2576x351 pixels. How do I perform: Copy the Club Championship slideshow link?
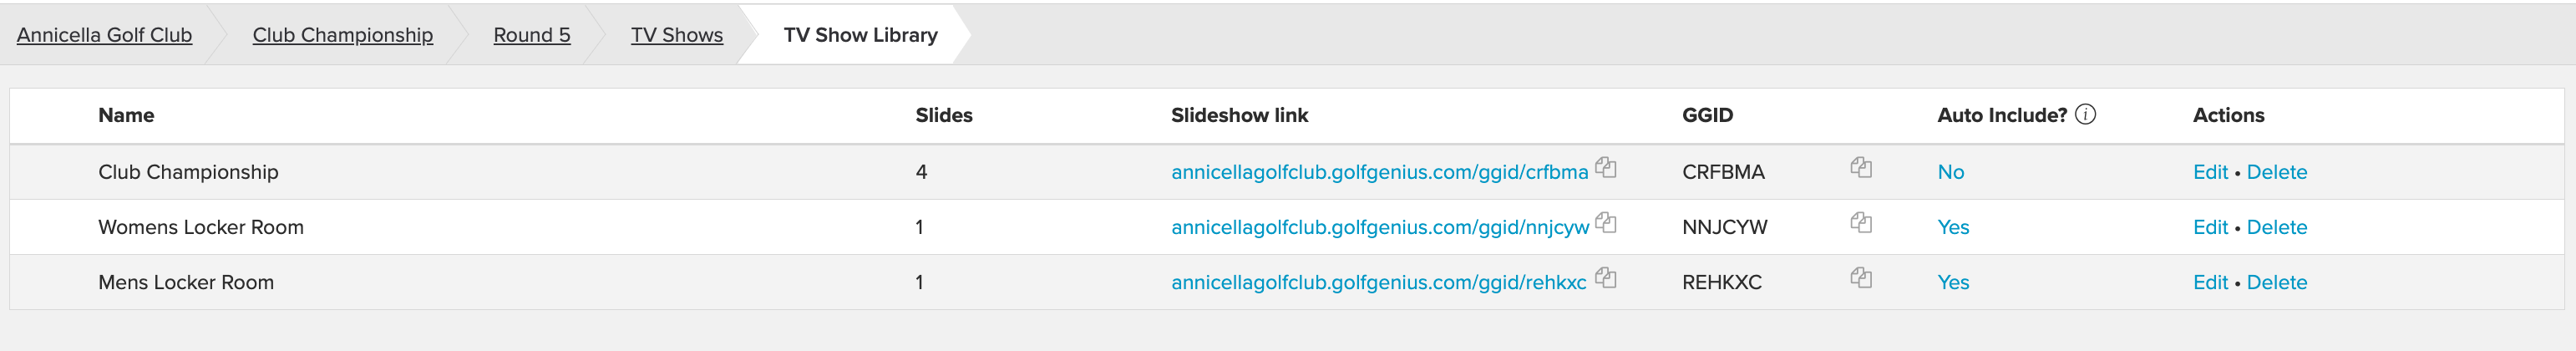pos(1605,168)
